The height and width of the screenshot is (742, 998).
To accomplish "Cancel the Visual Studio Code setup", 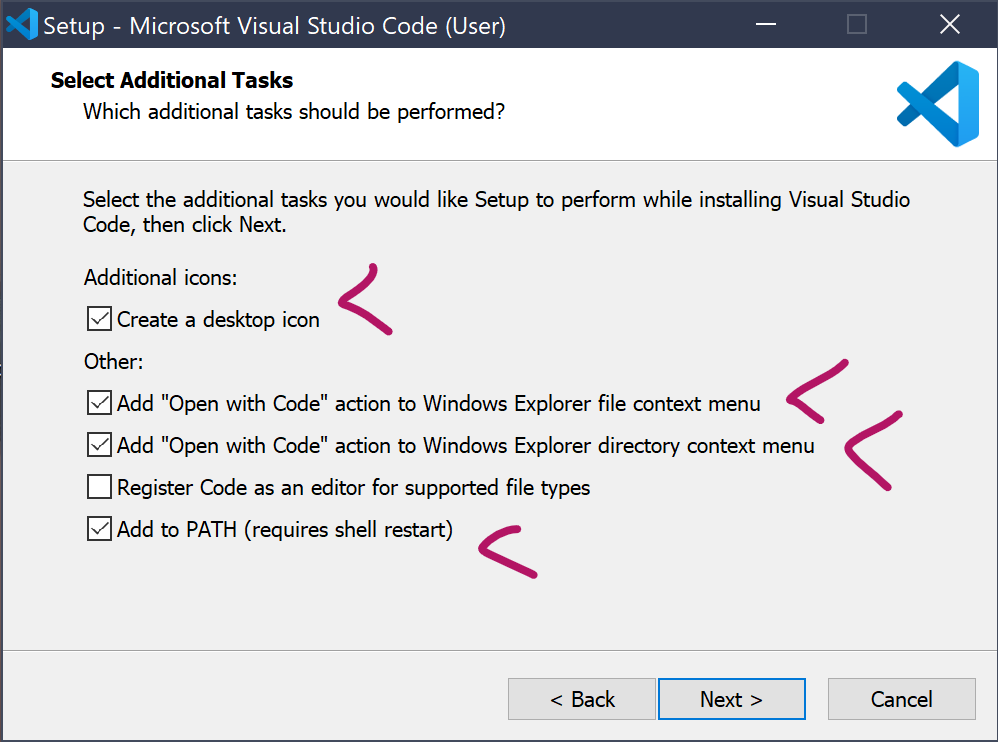I will (901, 699).
